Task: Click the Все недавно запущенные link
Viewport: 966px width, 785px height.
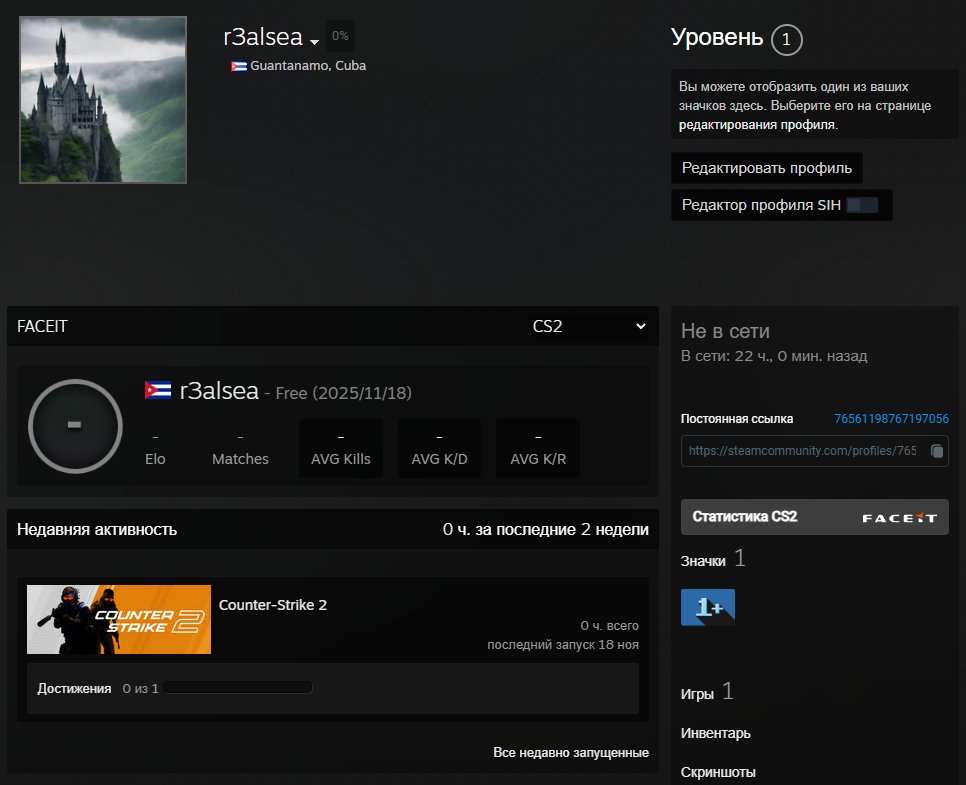Action: click(570, 752)
